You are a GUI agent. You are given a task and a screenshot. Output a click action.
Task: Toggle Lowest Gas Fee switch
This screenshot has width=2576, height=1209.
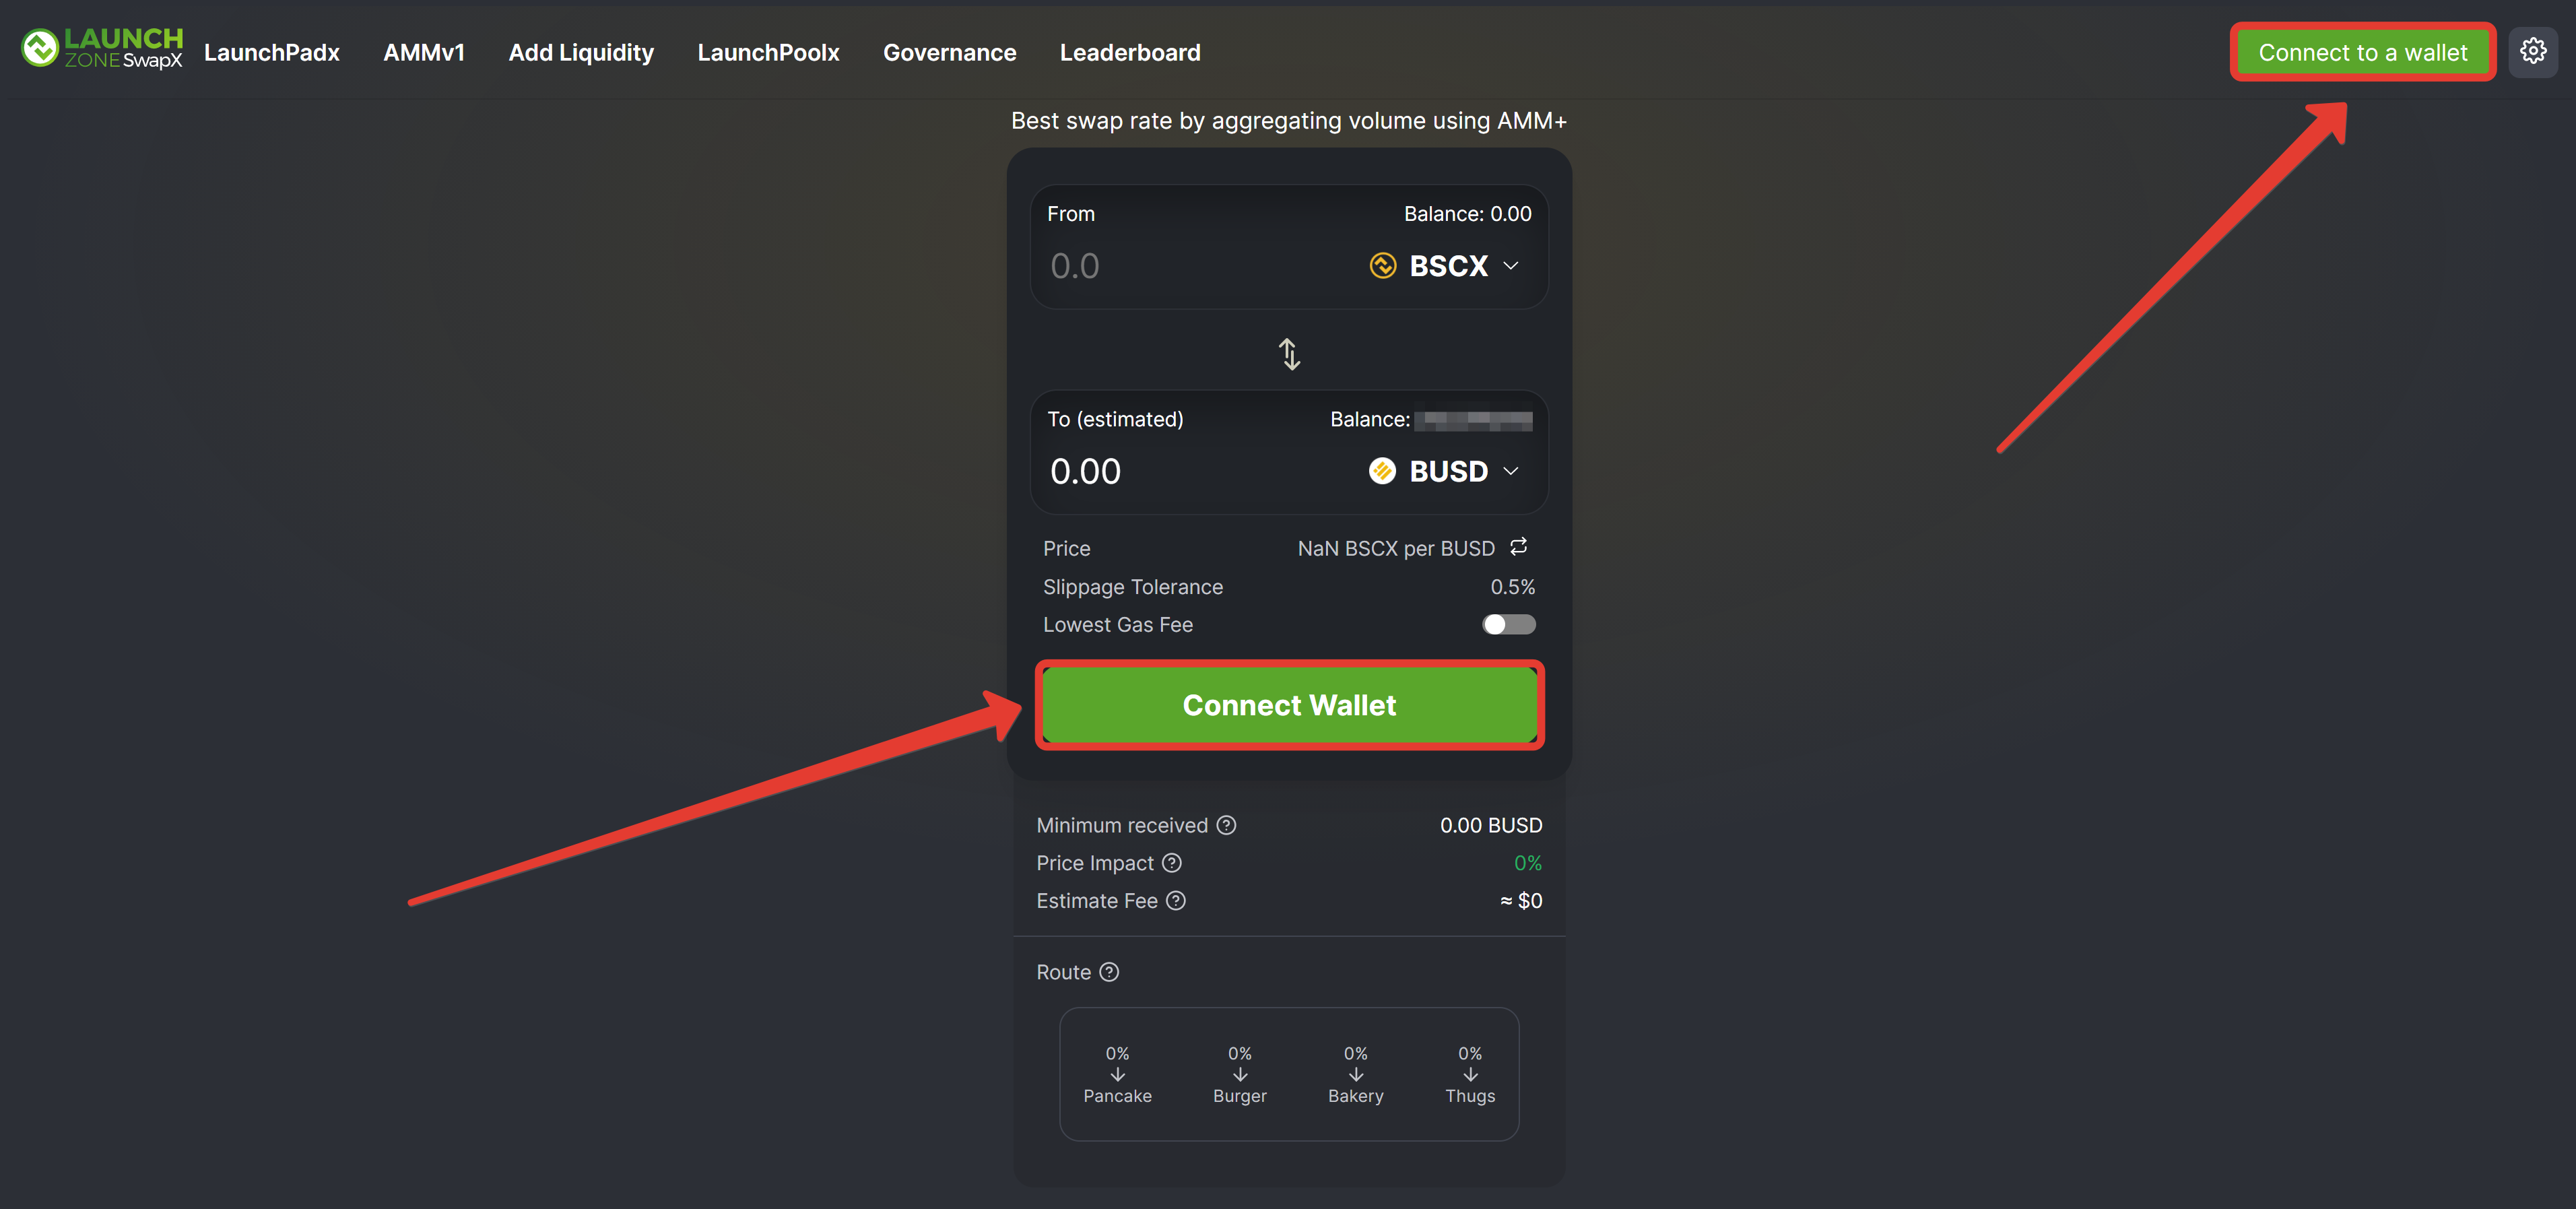[1508, 625]
